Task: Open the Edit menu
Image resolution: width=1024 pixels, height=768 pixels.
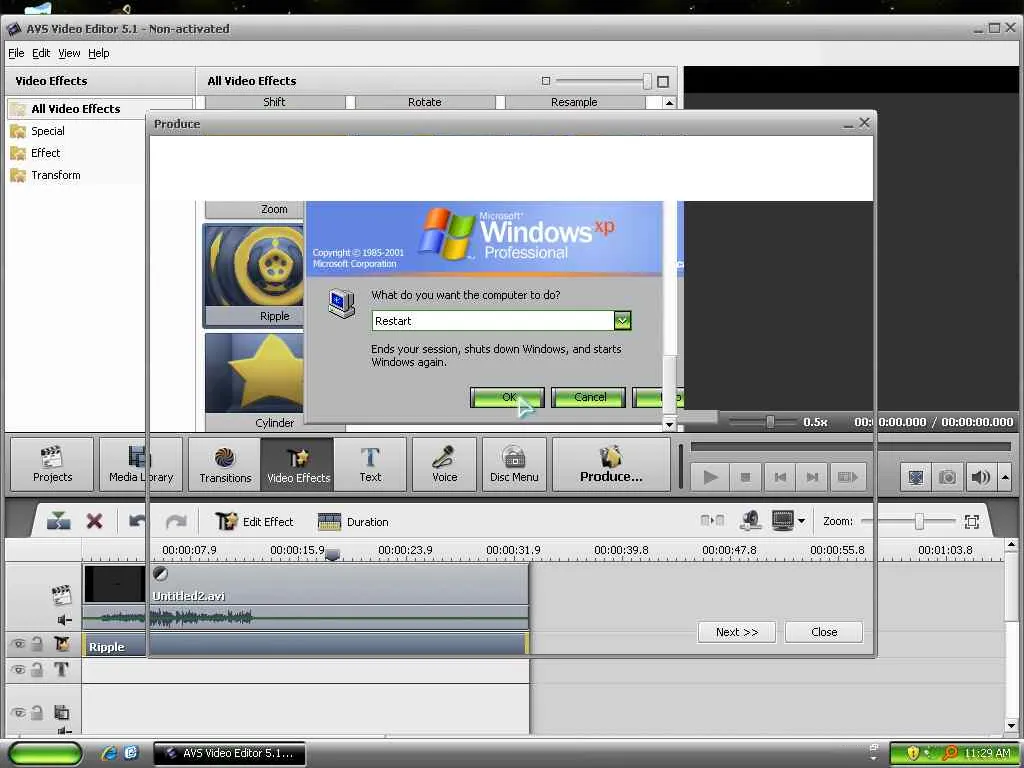Action: pos(41,54)
